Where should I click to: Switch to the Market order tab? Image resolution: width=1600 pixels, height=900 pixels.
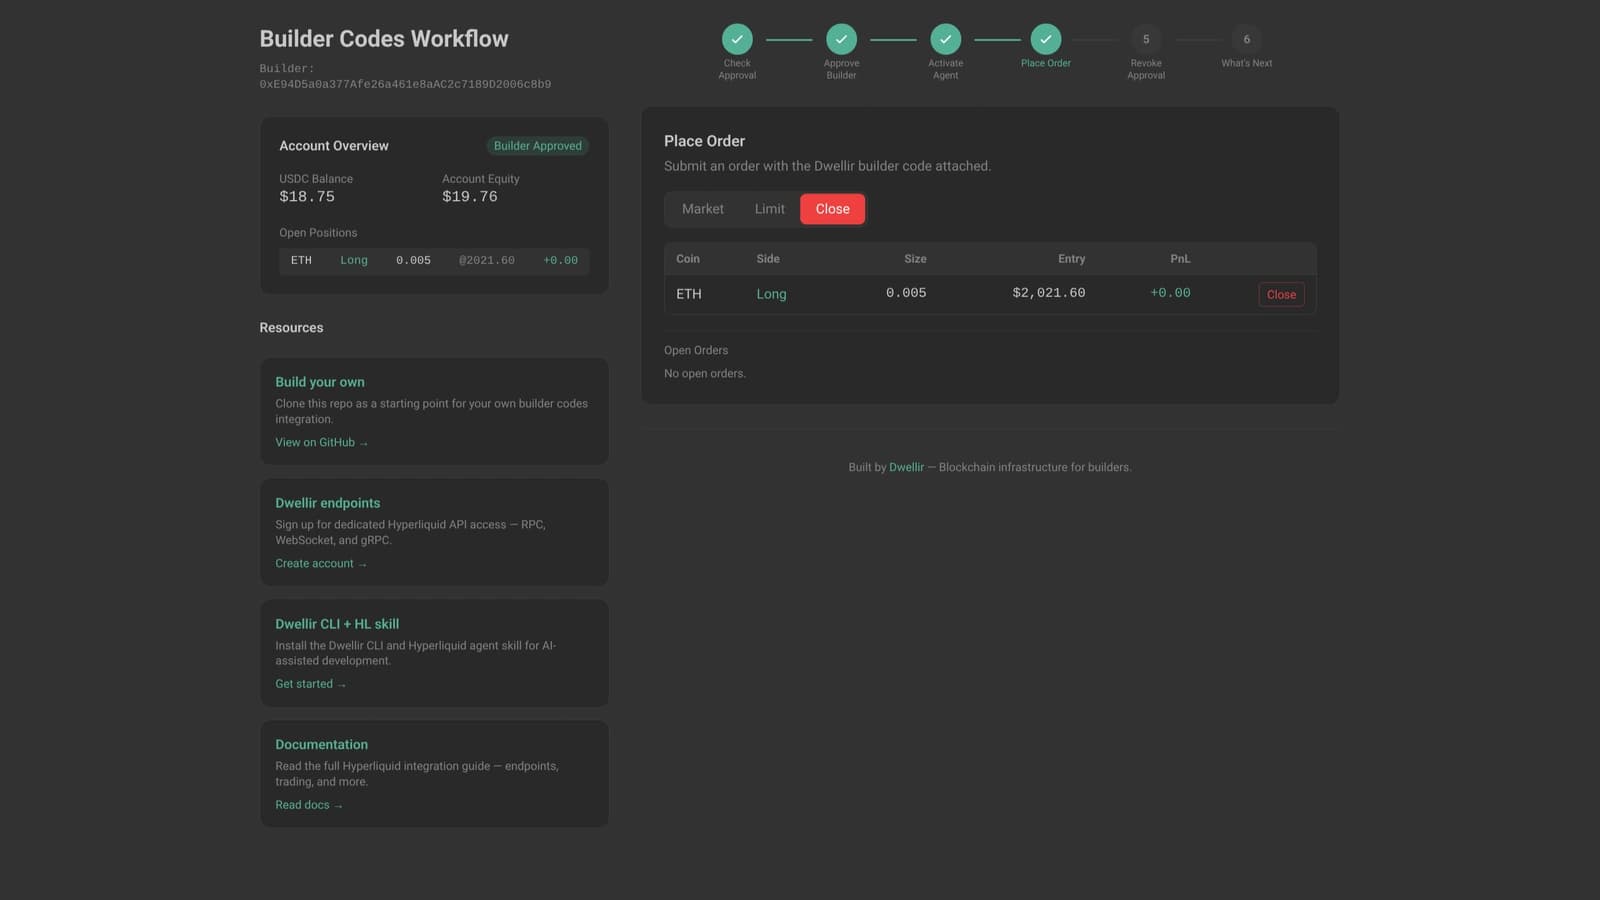(x=702, y=209)
